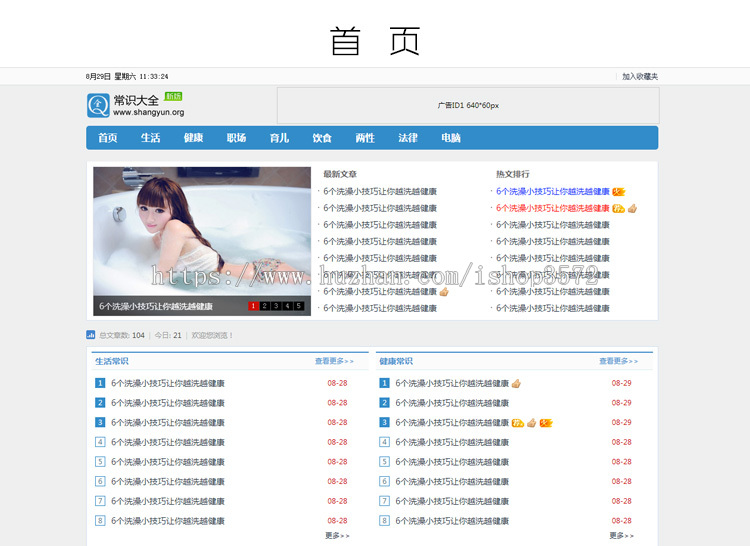750x546 pixels.
Task: Open 健康常识 article number 6
Action: 452,481
